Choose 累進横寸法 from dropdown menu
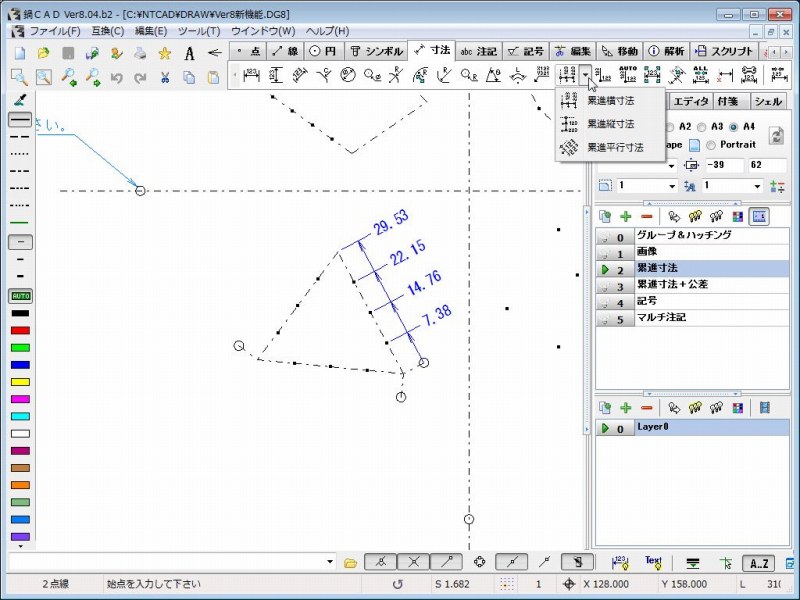The height and width of the screenshot is (600, 800). [x=610, y=101]
